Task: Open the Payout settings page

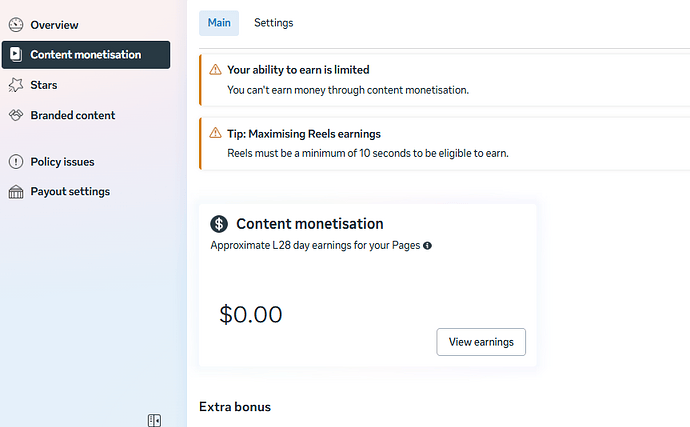Action: [70, 191]
